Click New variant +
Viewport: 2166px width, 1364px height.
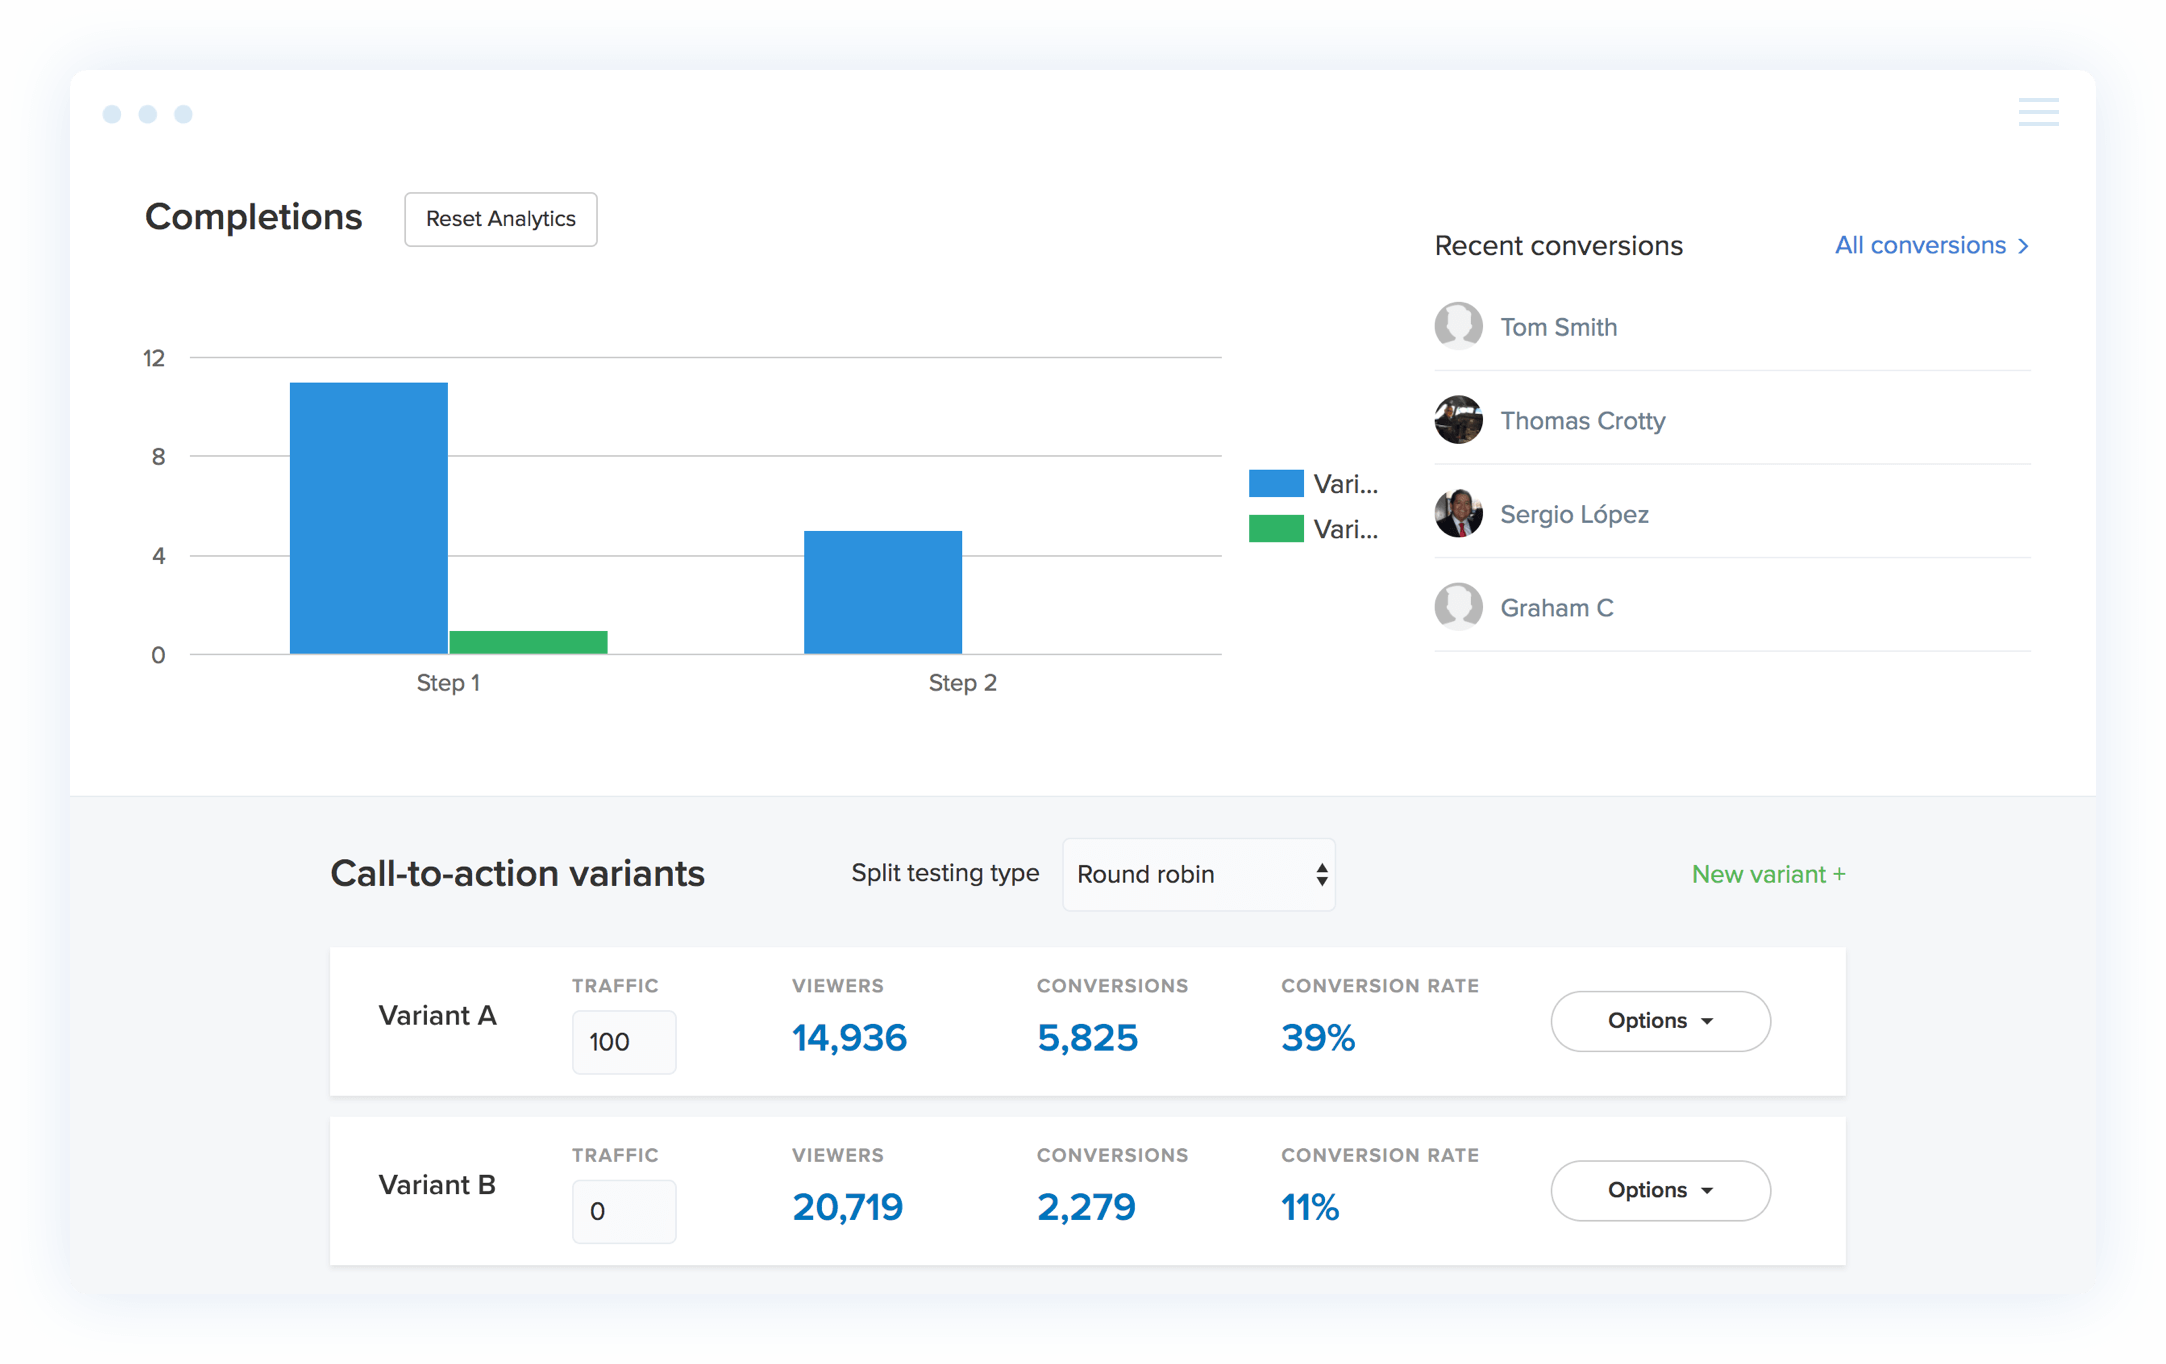click(1768, 874)
